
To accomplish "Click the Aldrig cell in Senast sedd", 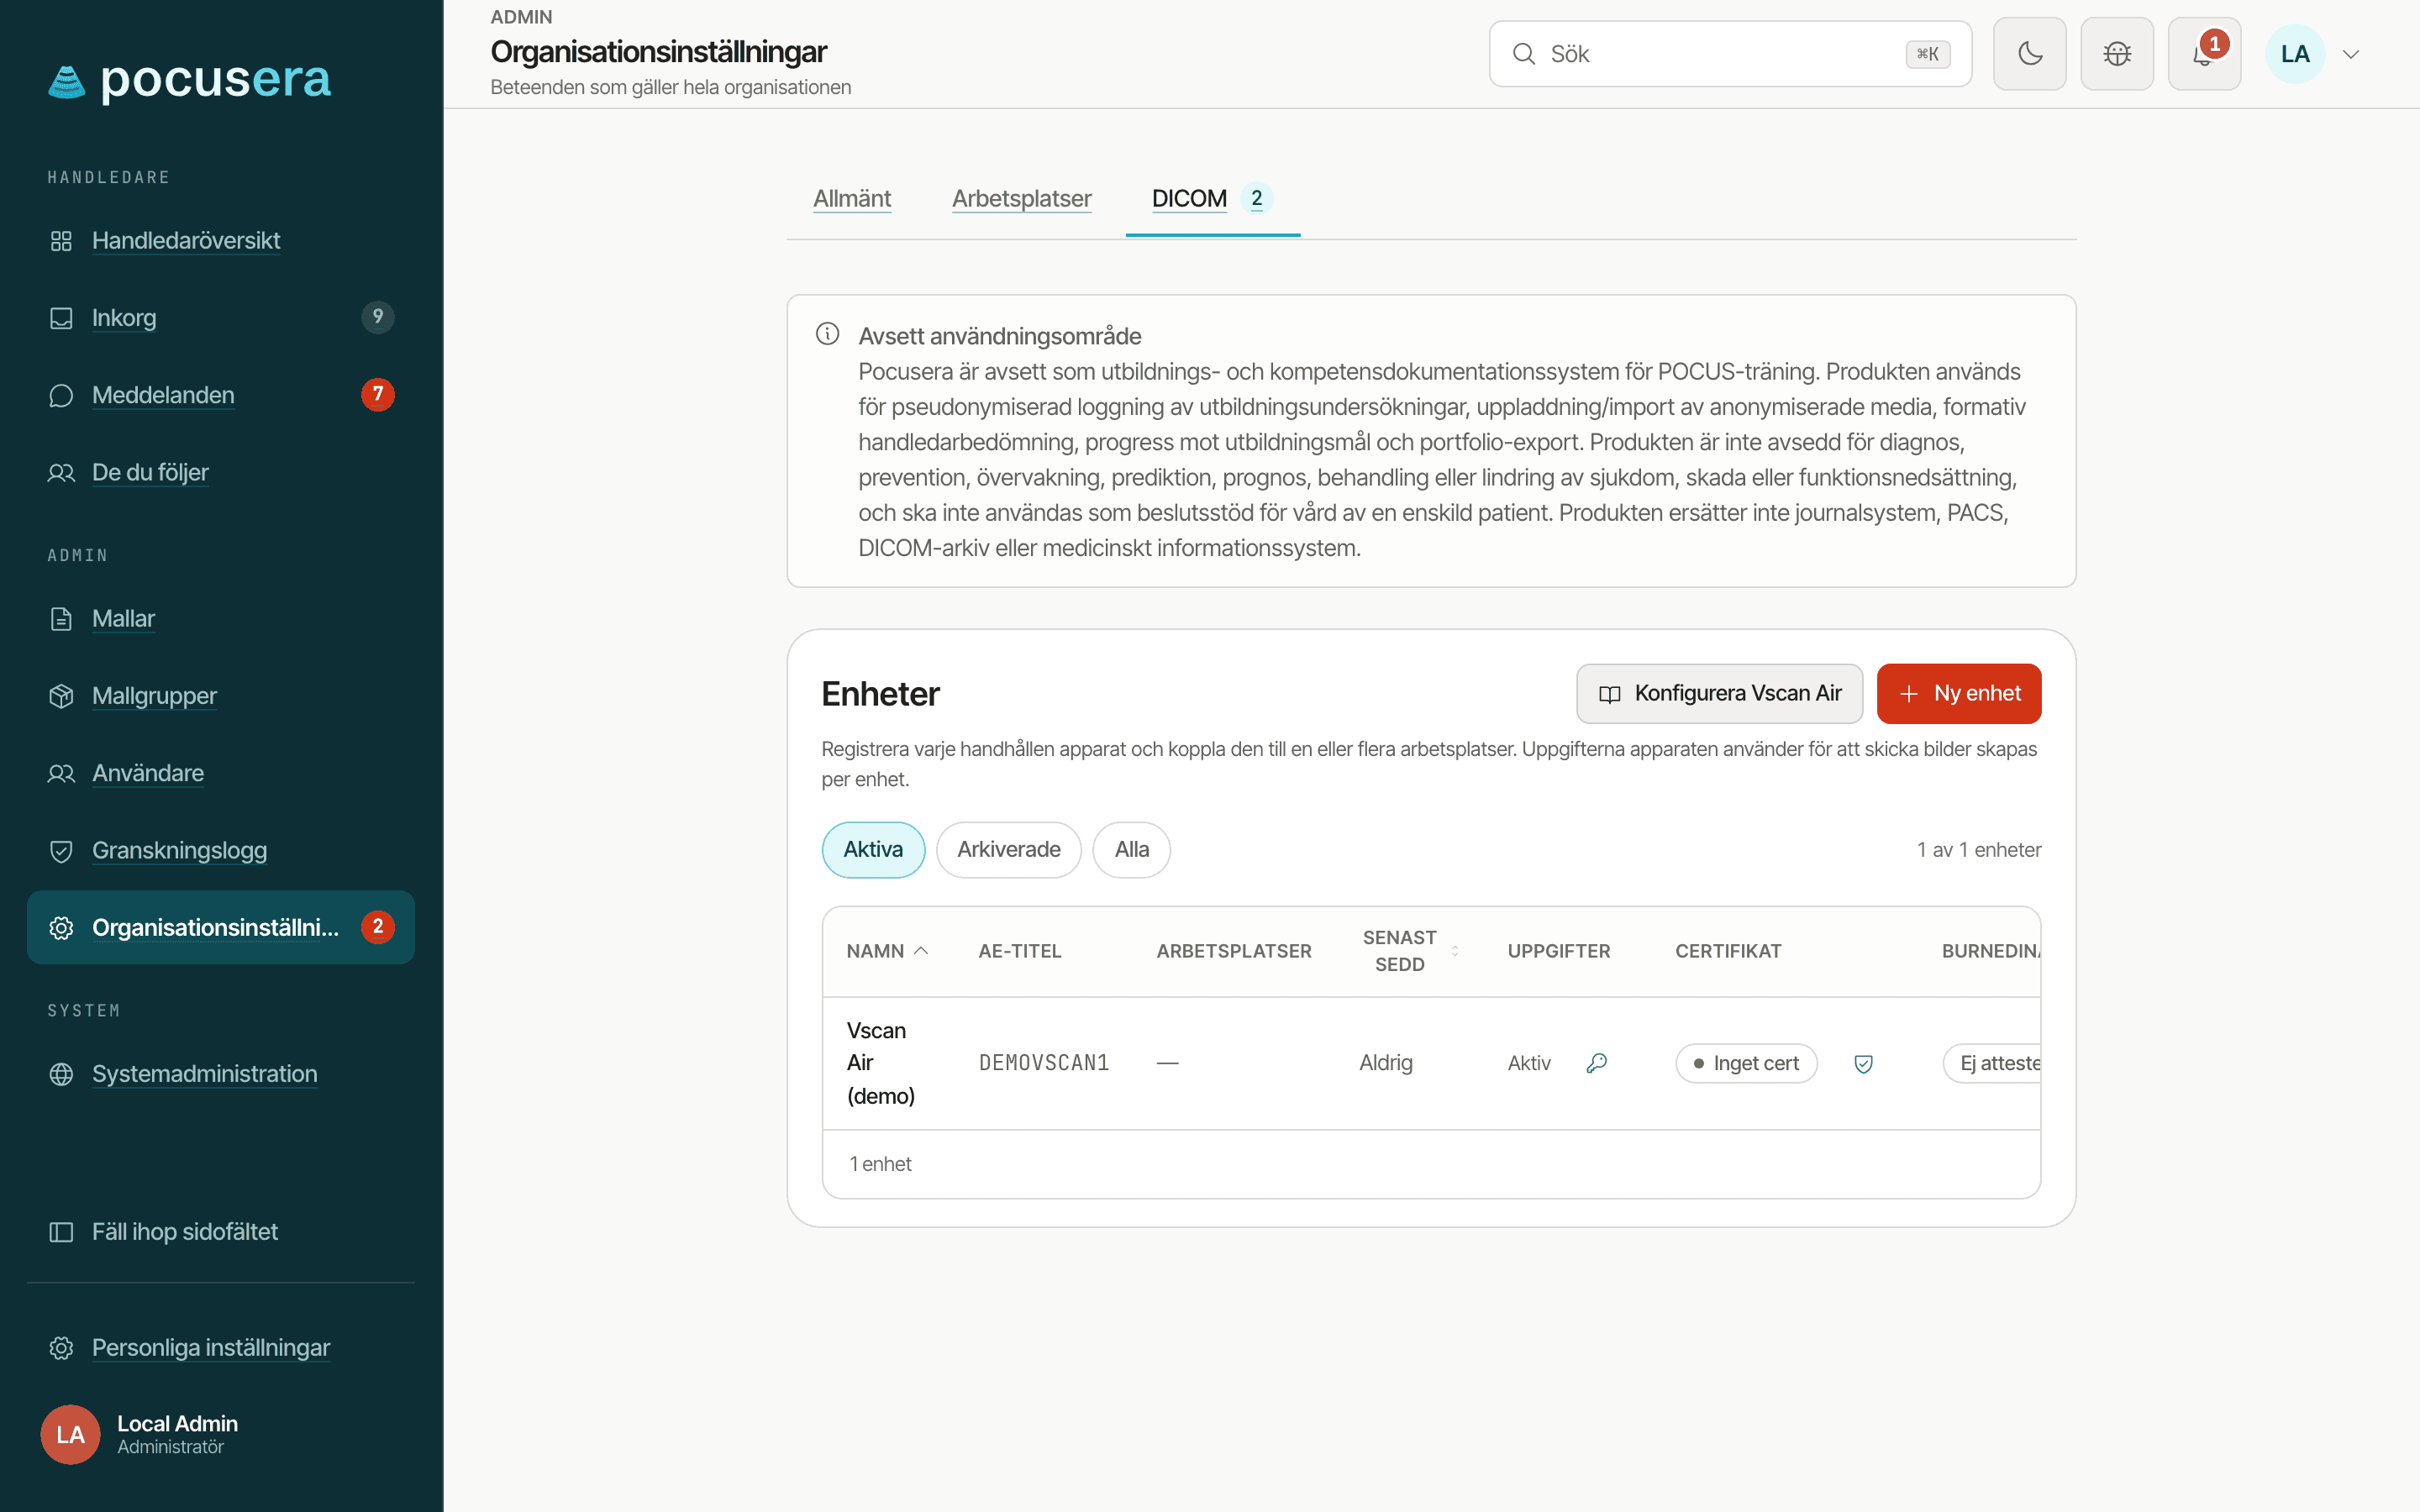I will click(x=1385, y=1063).
